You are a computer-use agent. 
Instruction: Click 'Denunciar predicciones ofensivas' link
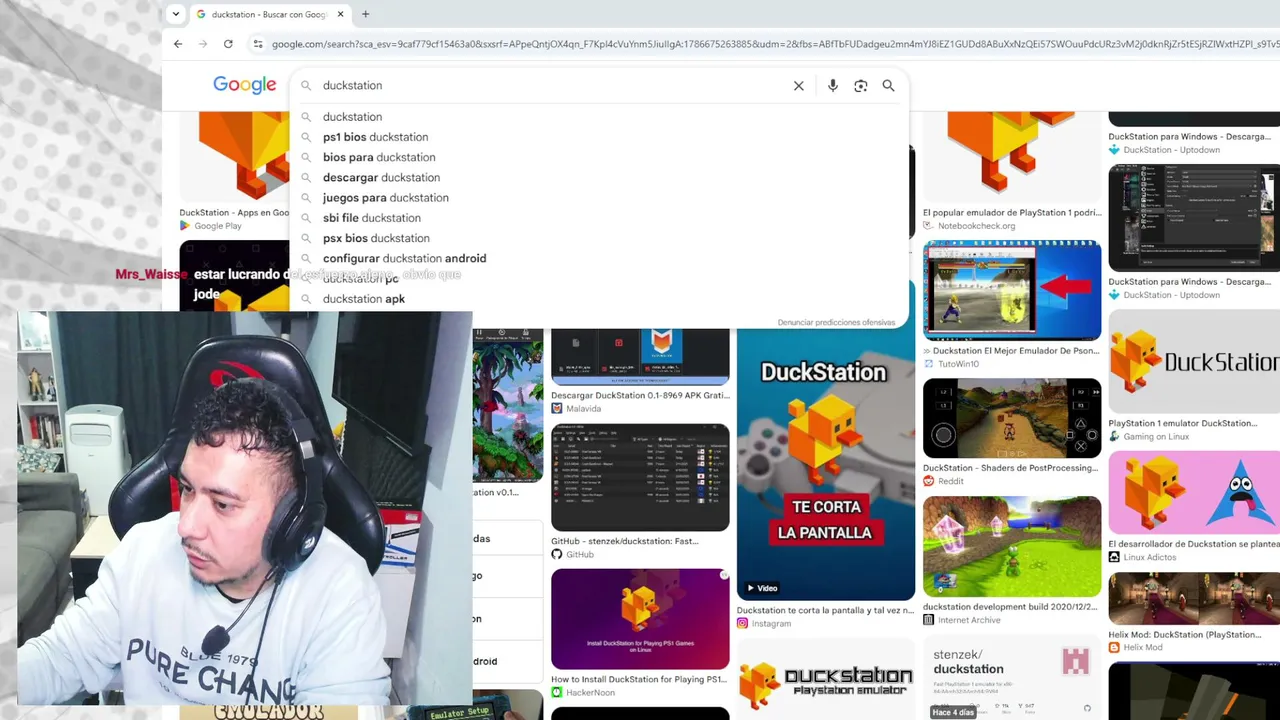tap(836, 322)
